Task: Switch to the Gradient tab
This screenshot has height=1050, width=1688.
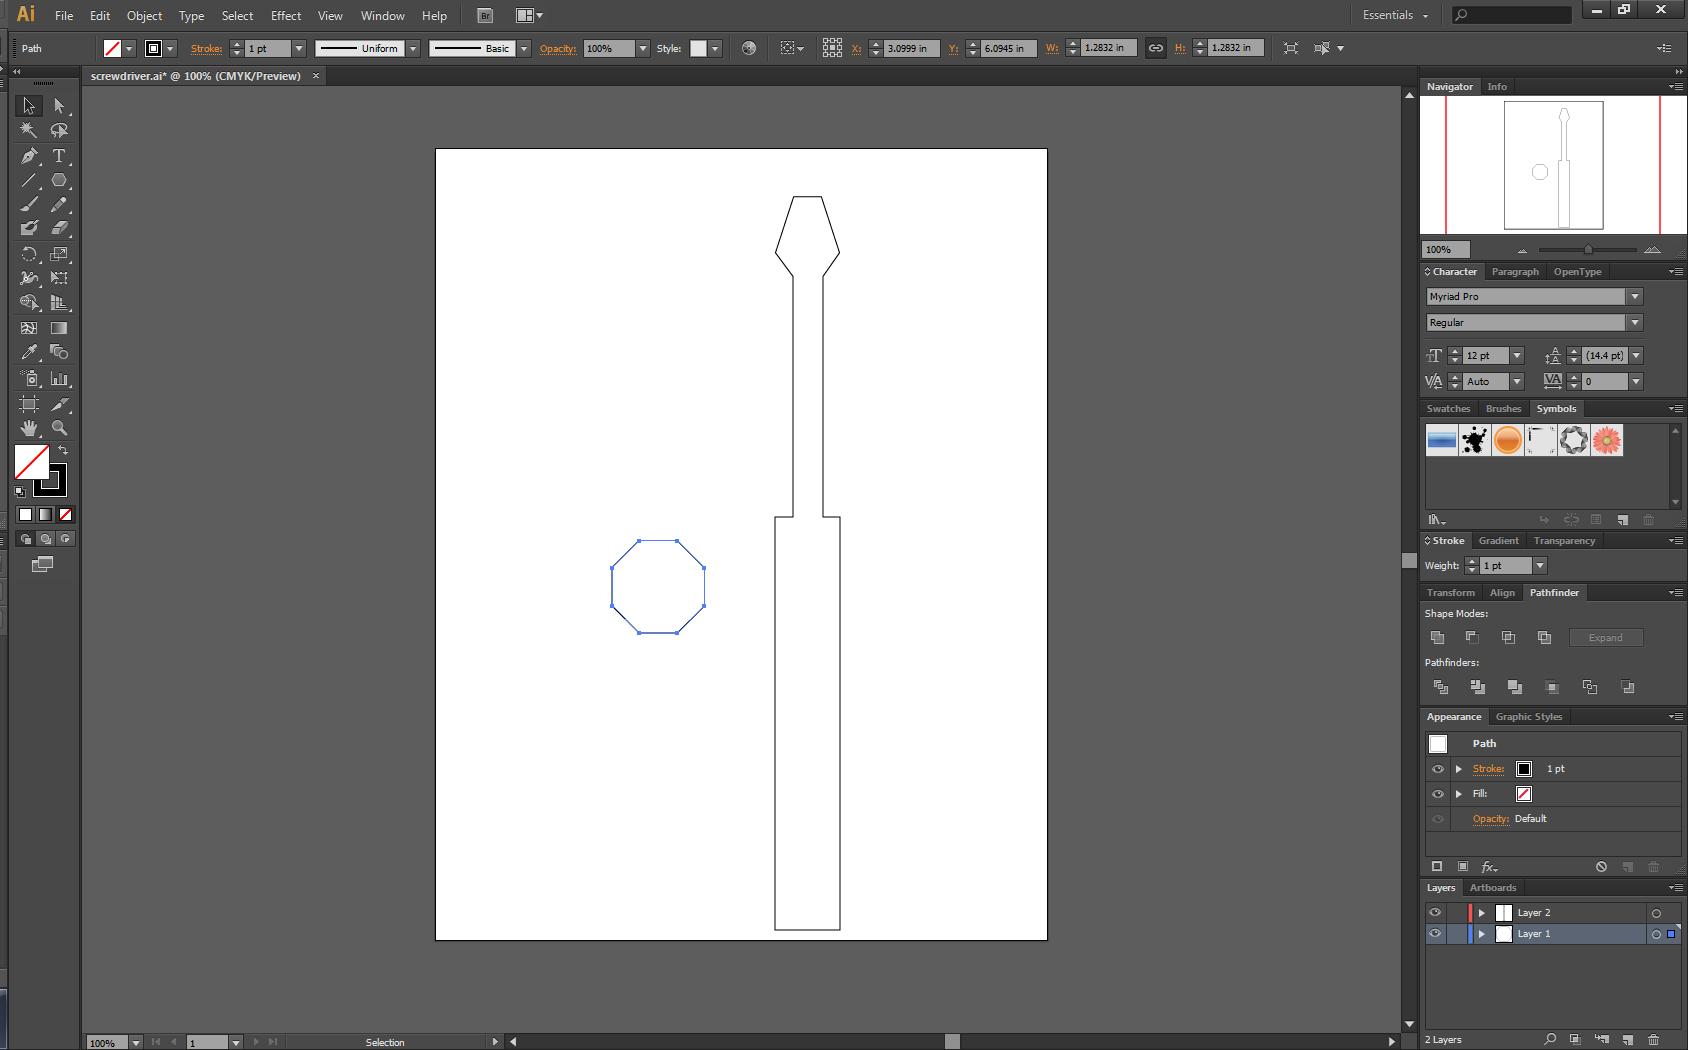Action: pos(1498,541)
